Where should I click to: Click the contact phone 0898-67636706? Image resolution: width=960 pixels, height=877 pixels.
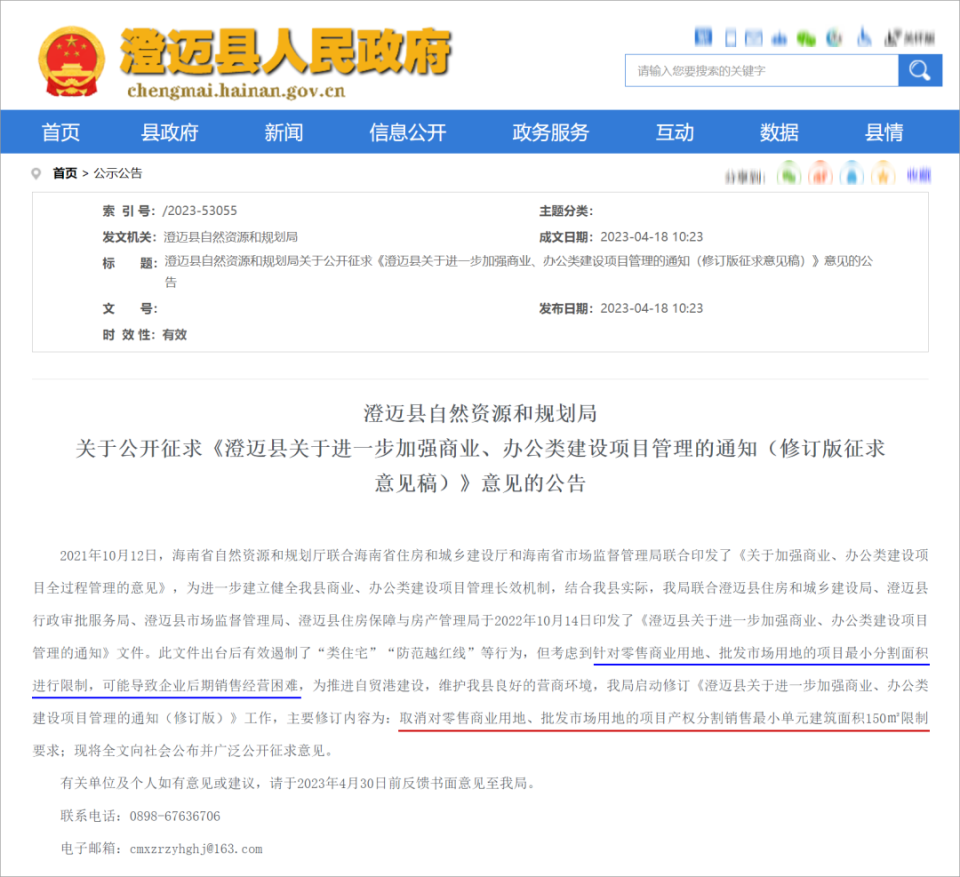(175, 816)
